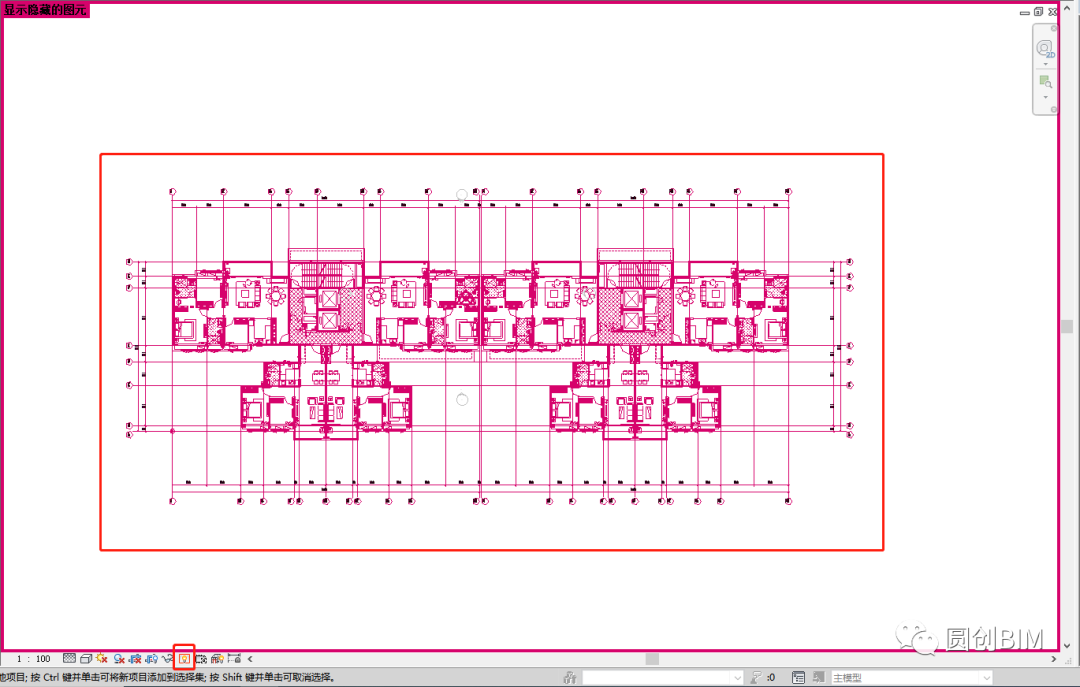The height and width of the screenshot is (687, 1080).
Task: Open the active workset dropdown
Action: (738, 678)
